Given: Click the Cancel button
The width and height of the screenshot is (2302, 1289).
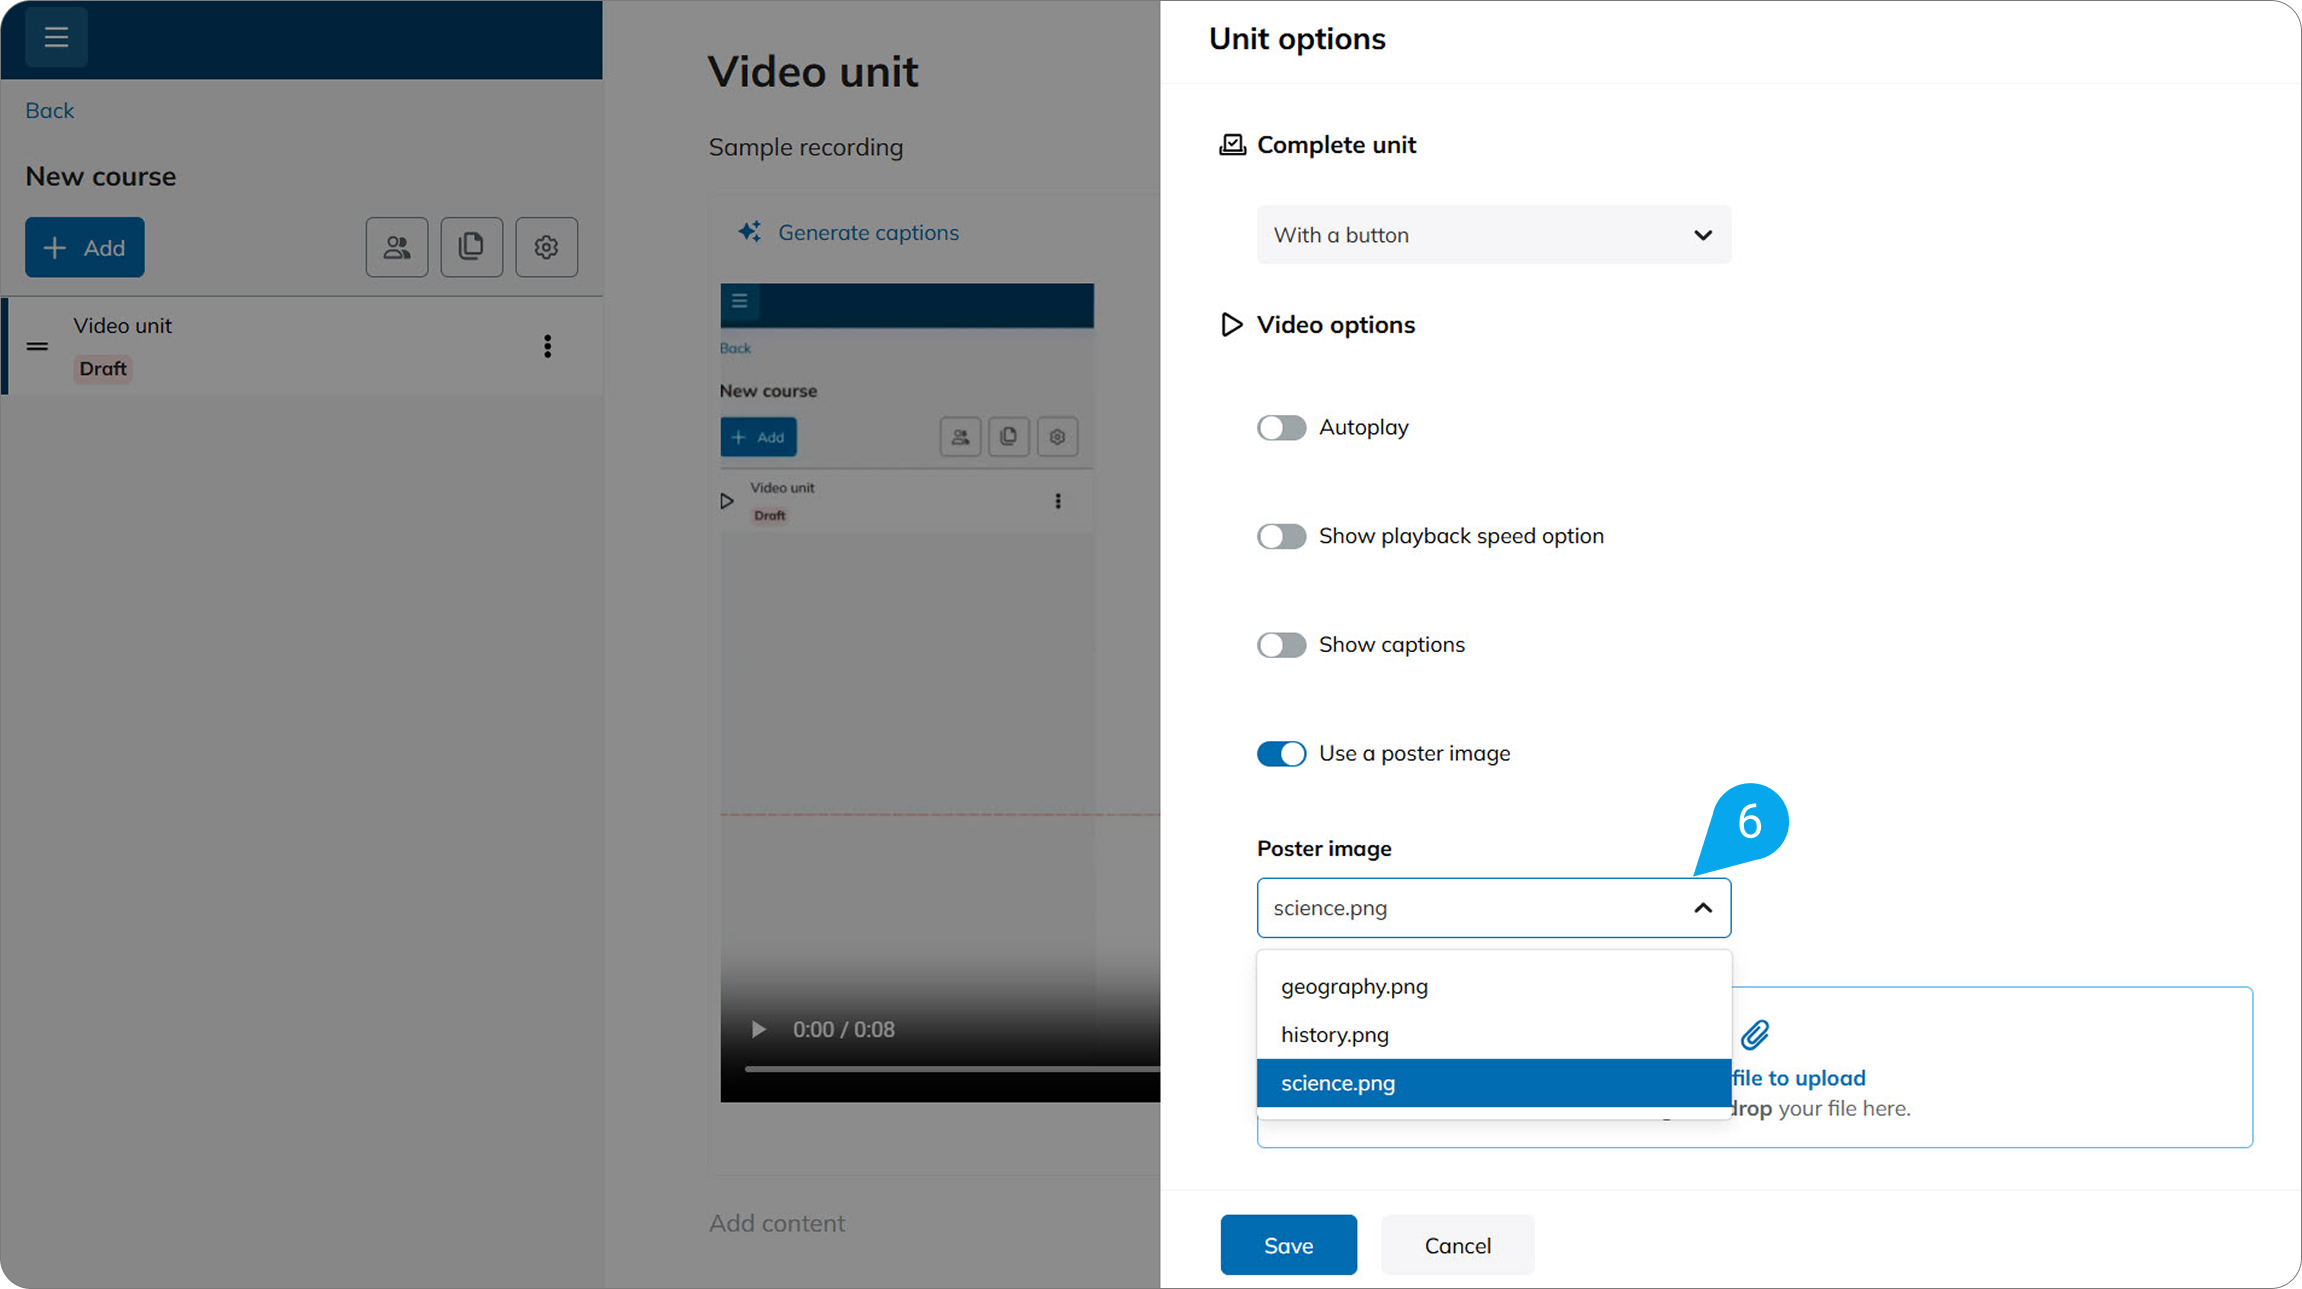Looking at the screenshot, I should (1457, 1245).
